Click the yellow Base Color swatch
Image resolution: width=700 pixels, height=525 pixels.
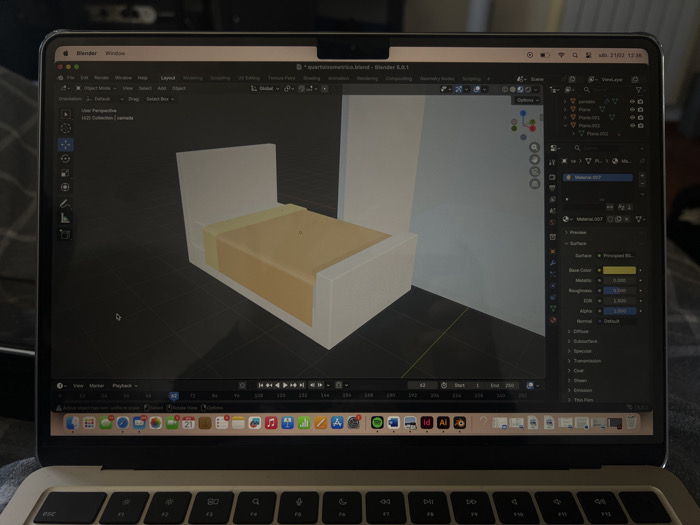click(x=619, y=270)
